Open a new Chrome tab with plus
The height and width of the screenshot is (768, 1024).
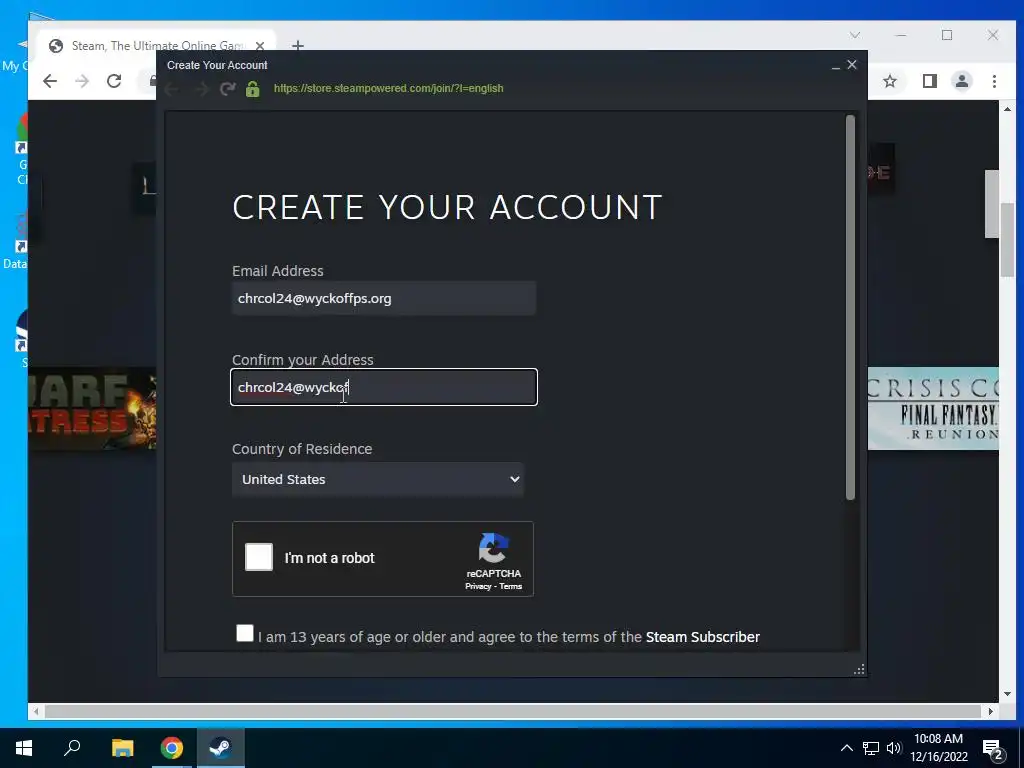tap(298, 46)
